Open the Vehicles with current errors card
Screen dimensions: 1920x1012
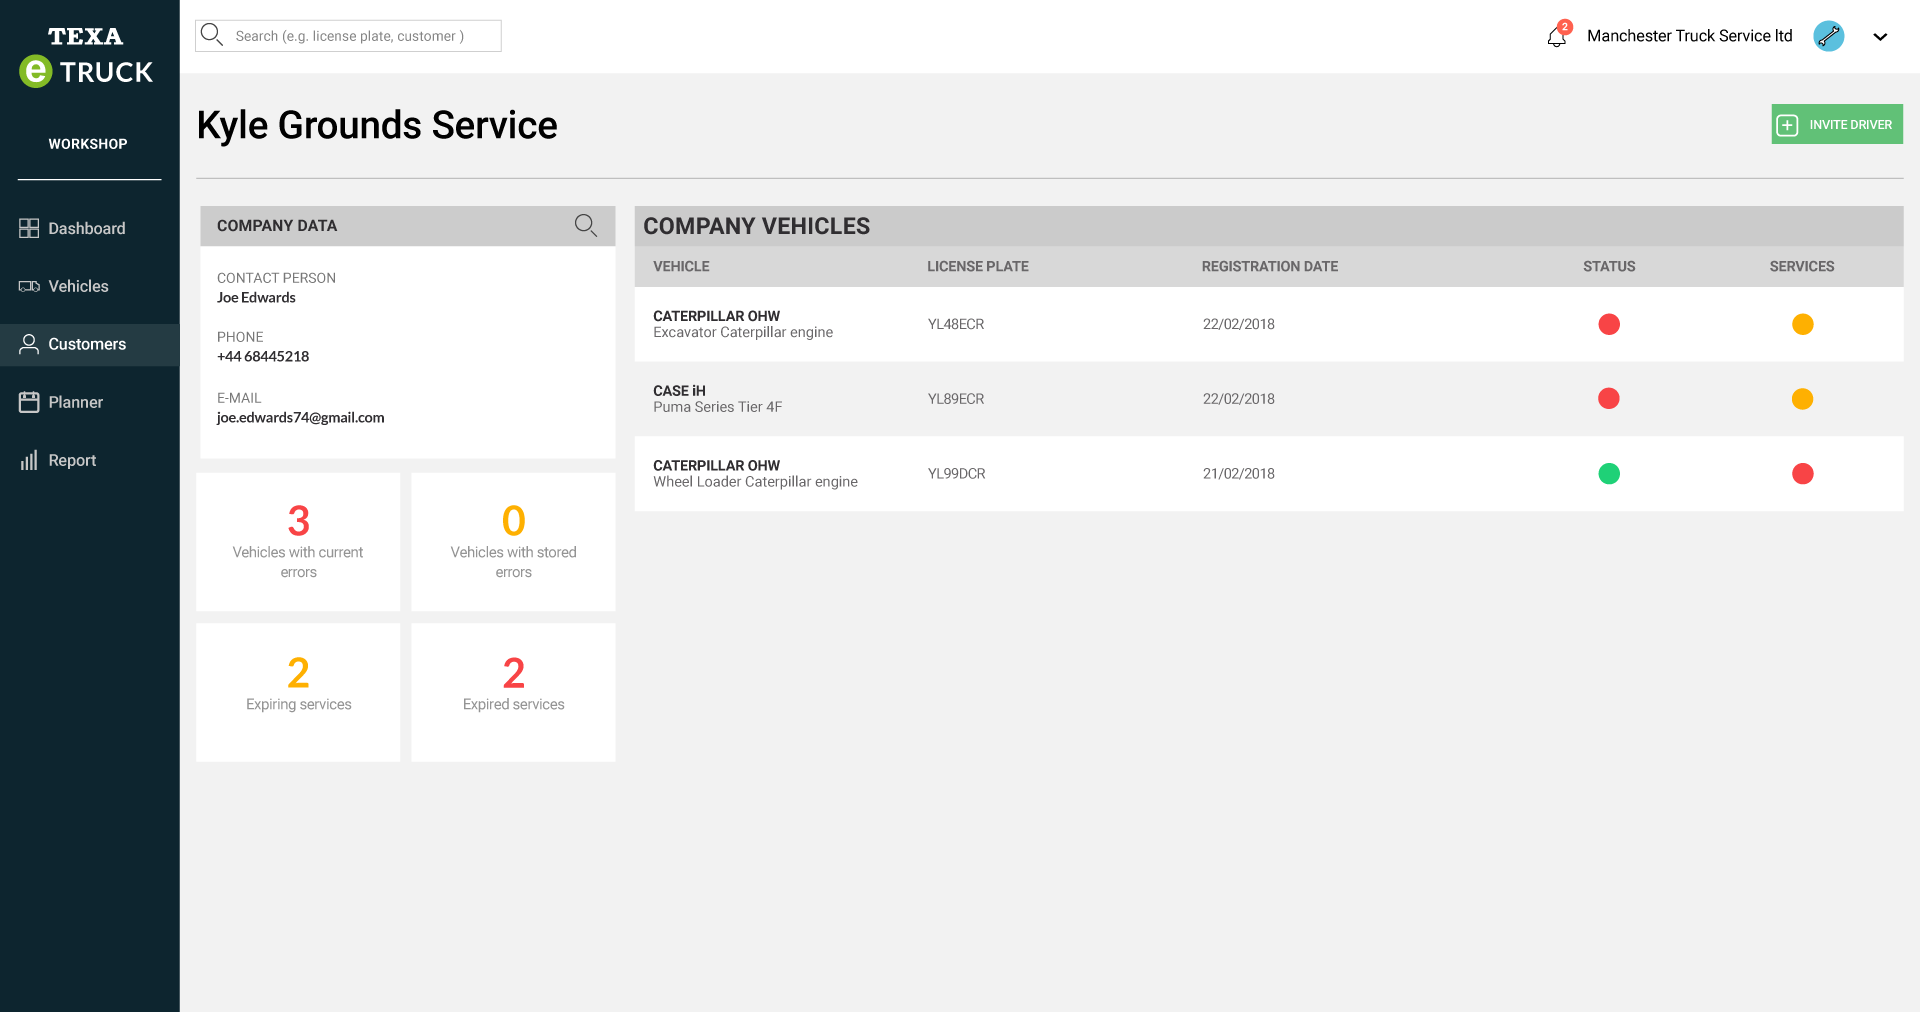point(298,542)
